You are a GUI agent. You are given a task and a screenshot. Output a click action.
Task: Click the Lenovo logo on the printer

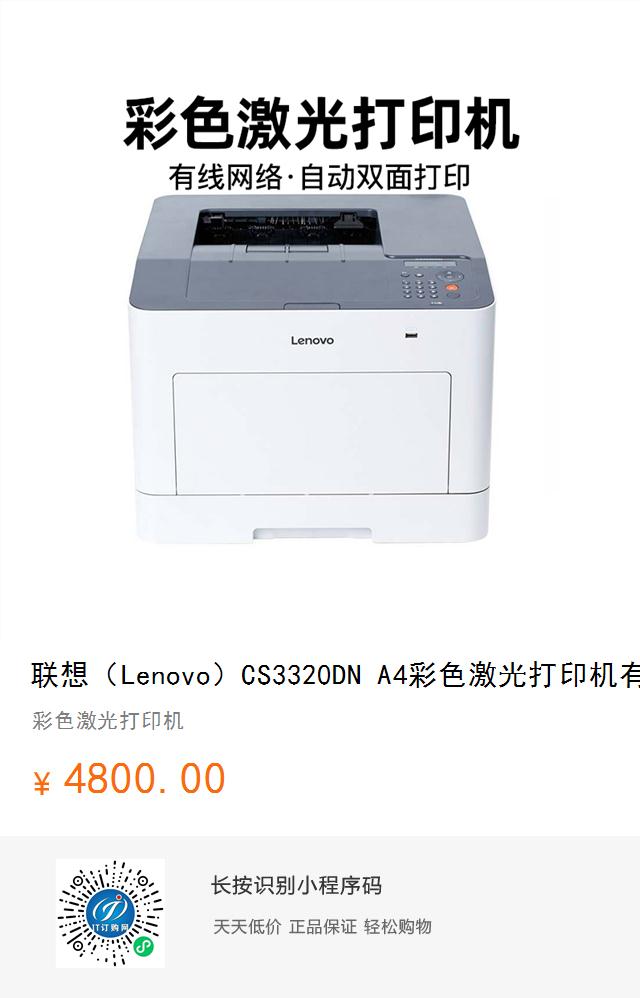tap(312, 341)
